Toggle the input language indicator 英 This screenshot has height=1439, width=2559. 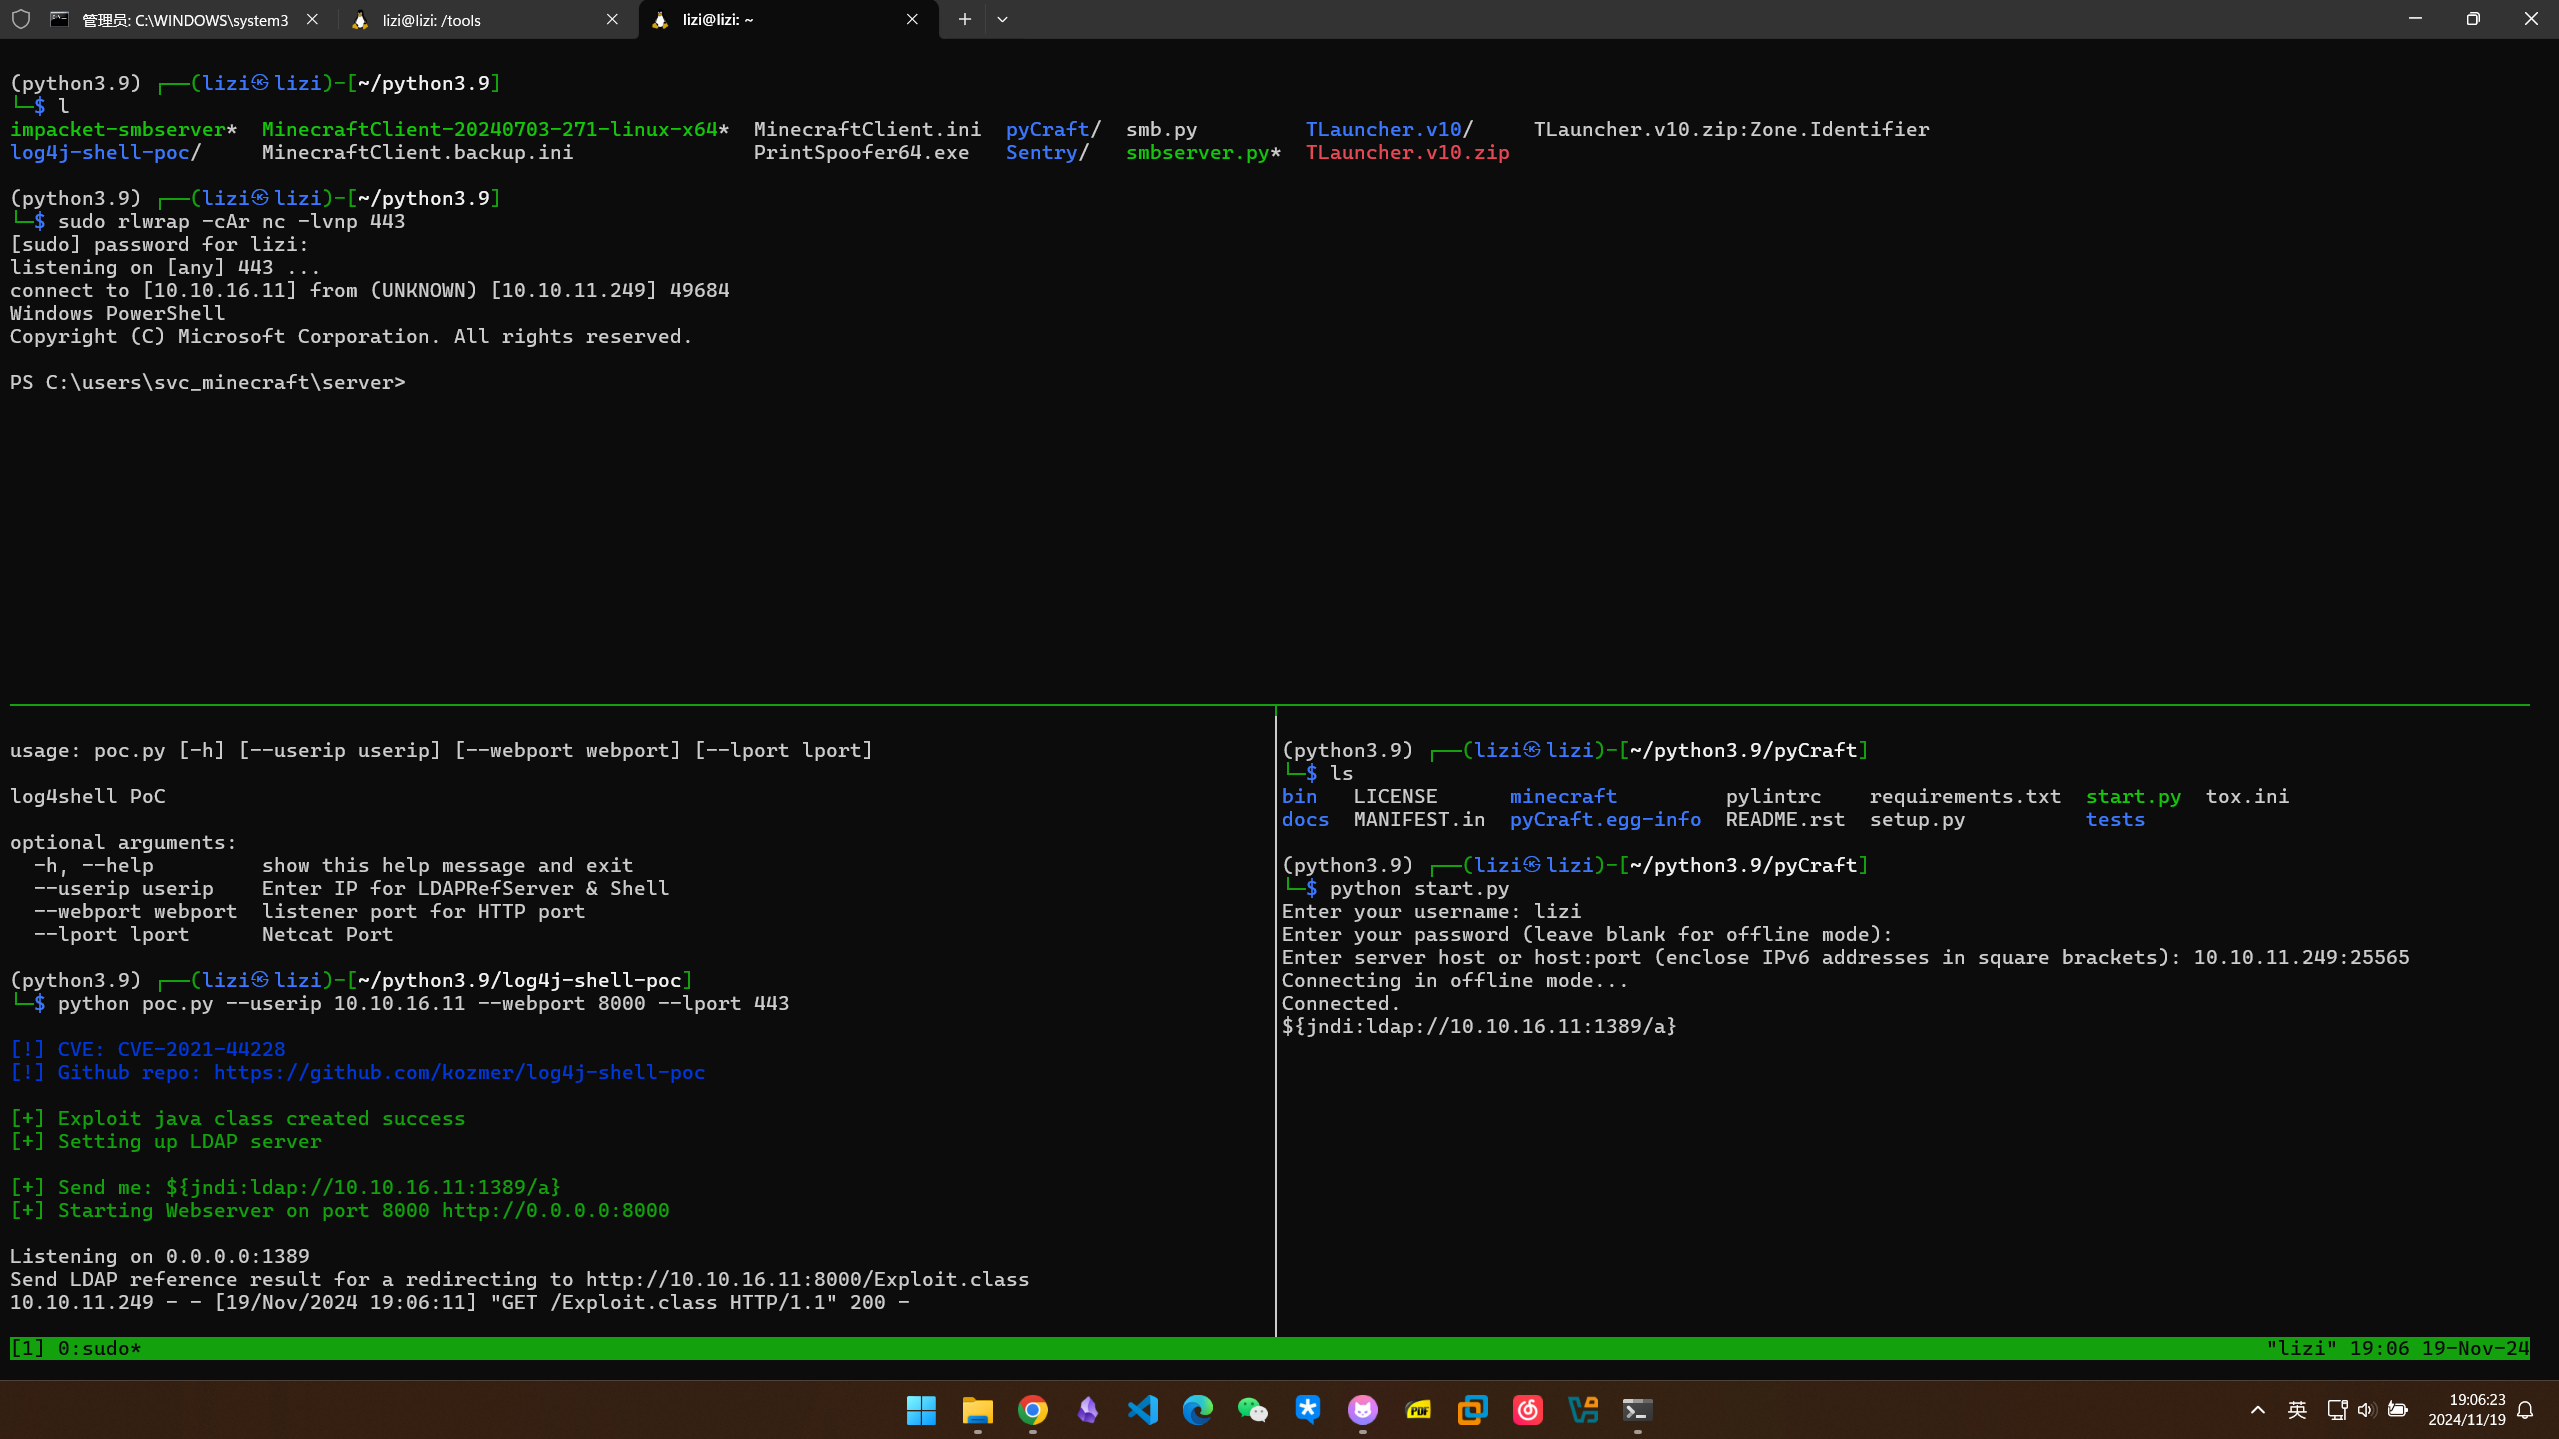2296,1410
